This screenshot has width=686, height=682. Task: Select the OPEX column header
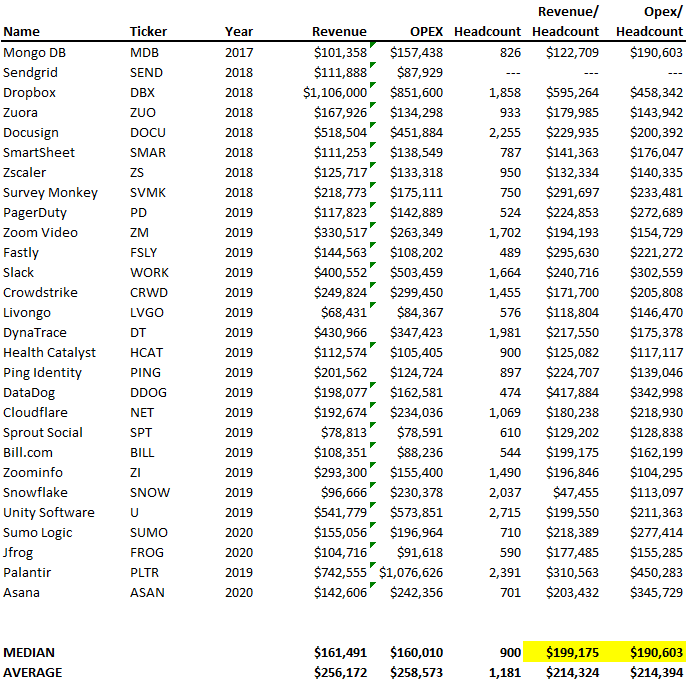click(426, 32)
